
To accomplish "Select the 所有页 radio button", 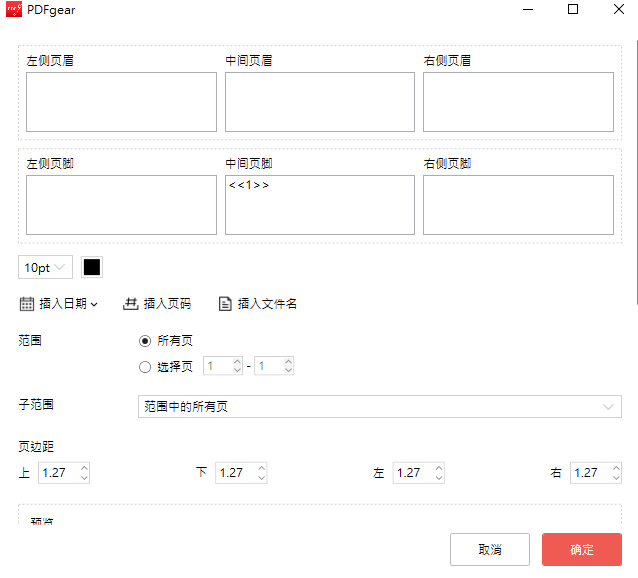I will 145,341.
